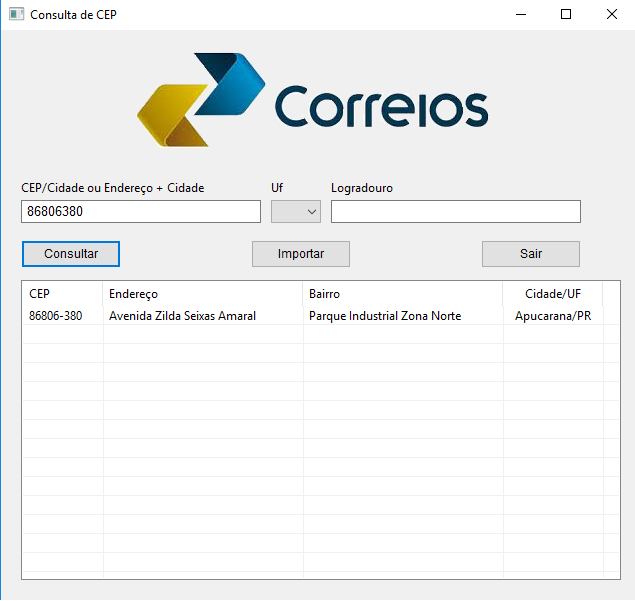Click into the Logradouro text field
635x601 pixels.
coord(455,211)
